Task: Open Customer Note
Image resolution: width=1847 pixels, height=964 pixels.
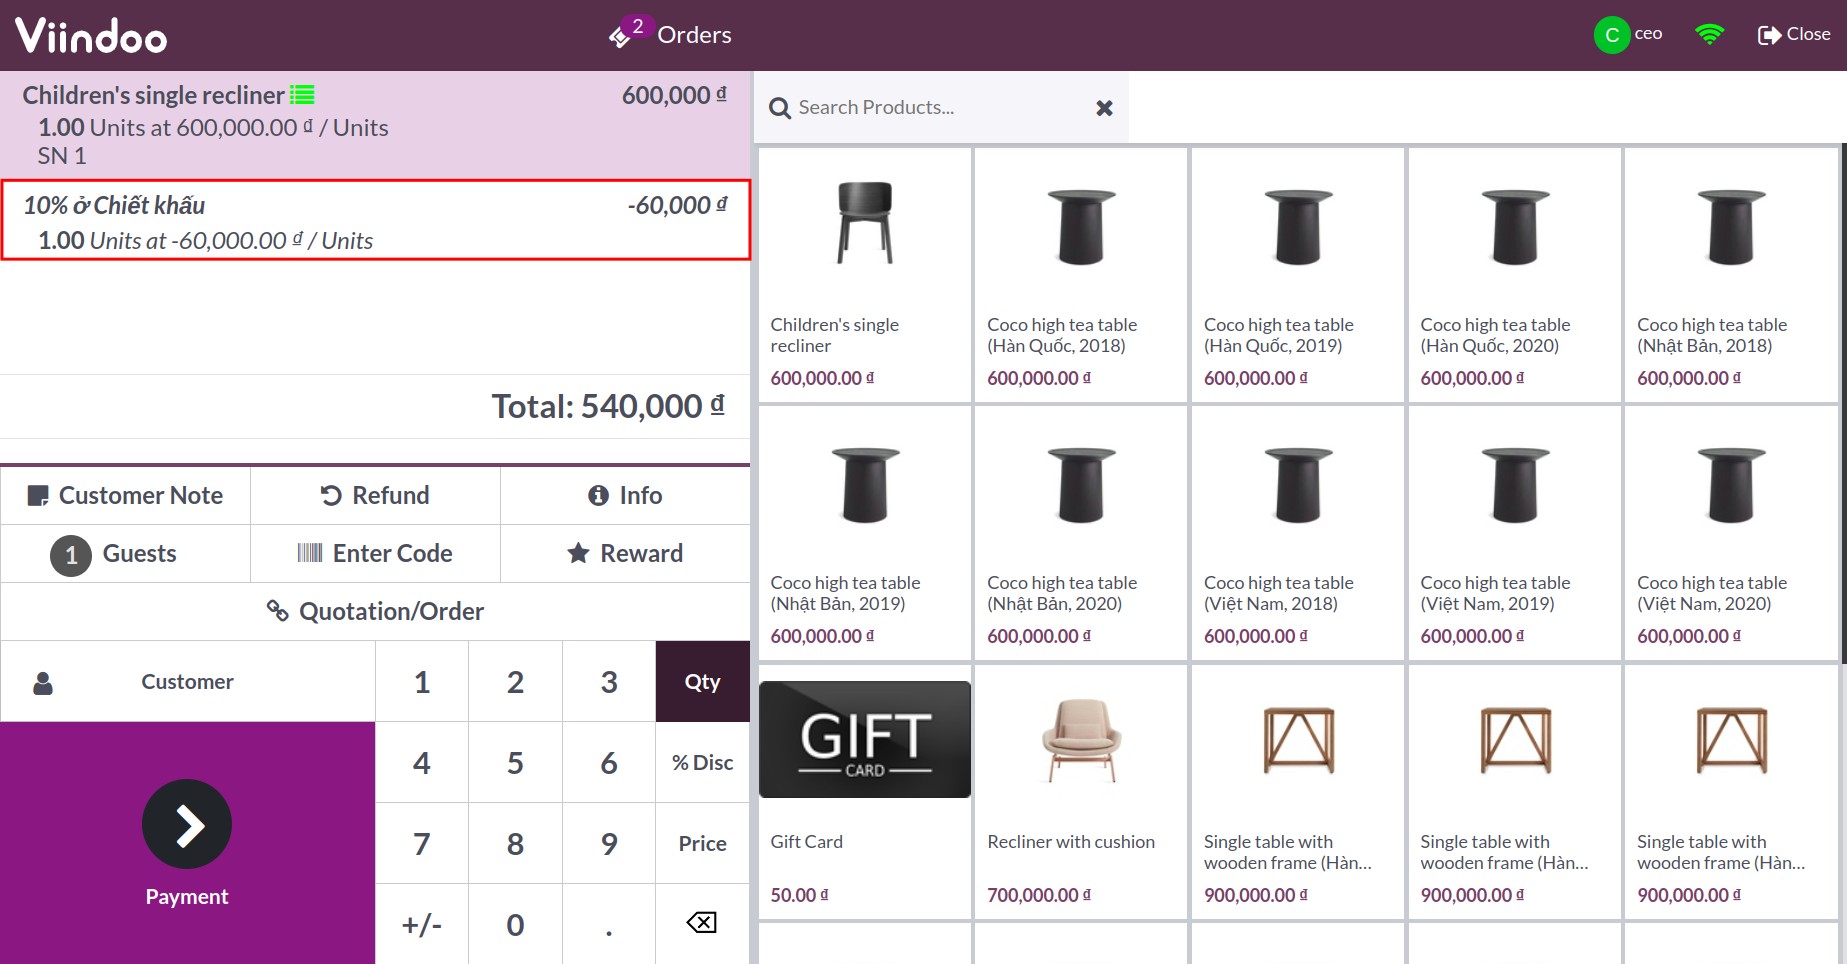Action: 125,495
